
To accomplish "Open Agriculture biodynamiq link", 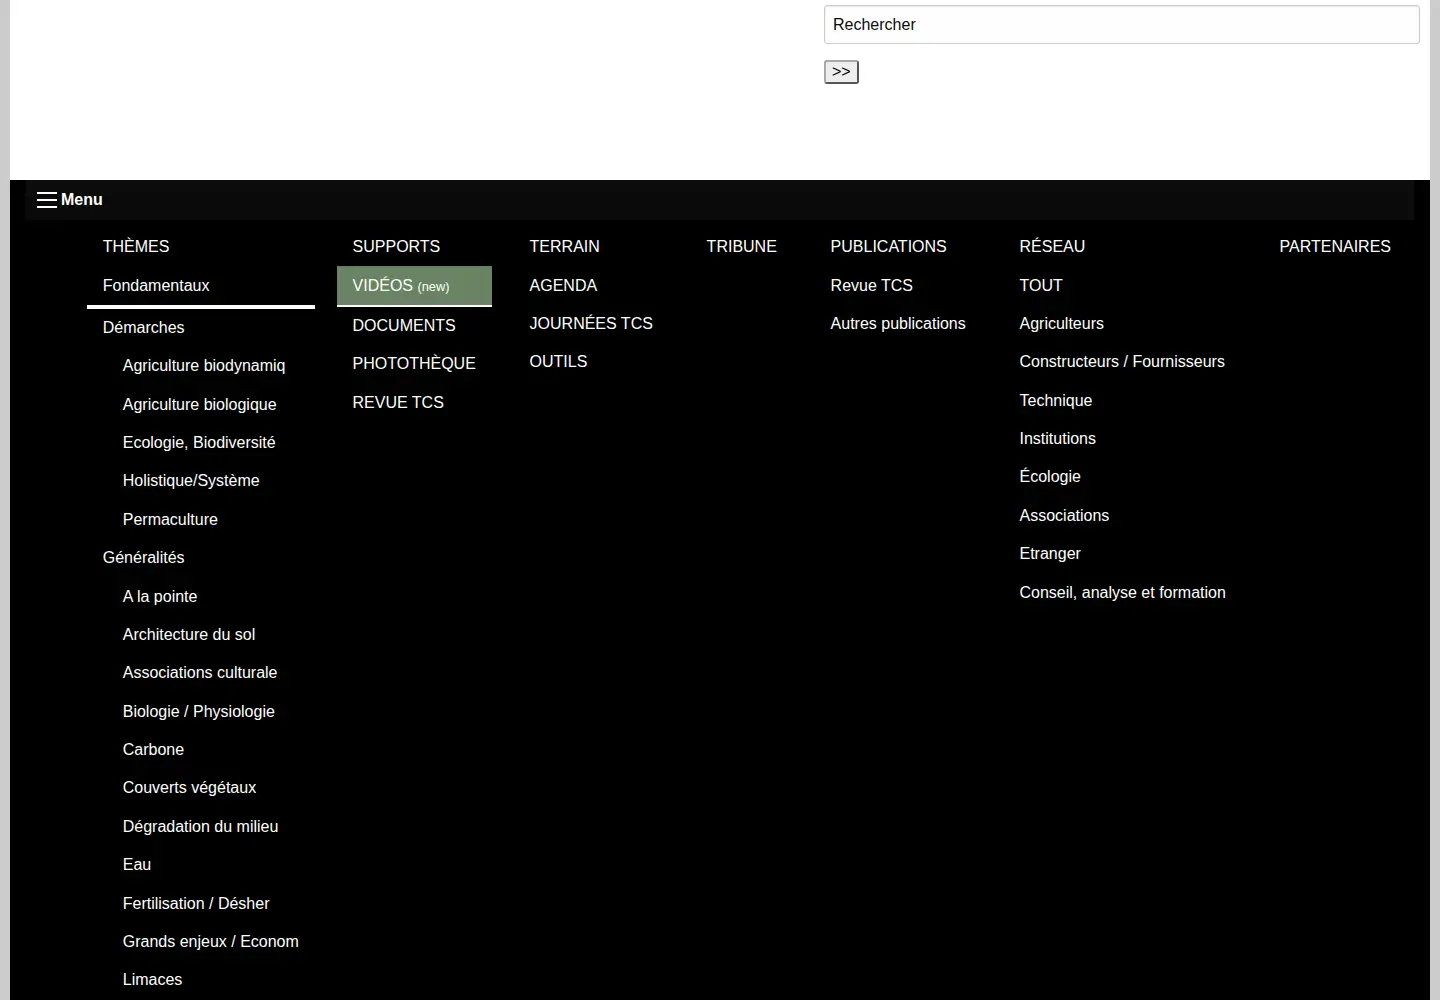I will [x=204, y=366].
